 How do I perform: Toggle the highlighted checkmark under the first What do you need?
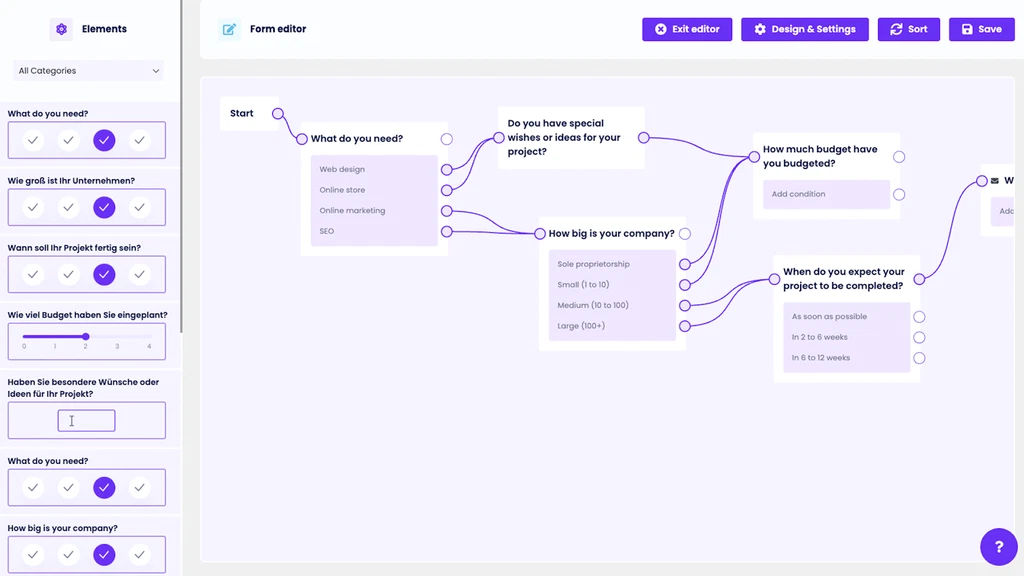pyautogui.click(x=104, y=141)
